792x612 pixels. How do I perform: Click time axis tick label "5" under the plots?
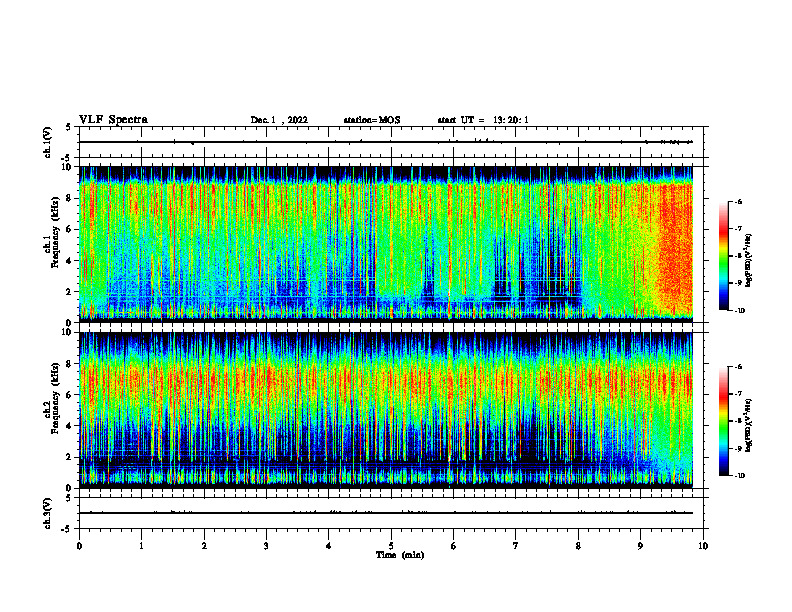tap(391, 546)
